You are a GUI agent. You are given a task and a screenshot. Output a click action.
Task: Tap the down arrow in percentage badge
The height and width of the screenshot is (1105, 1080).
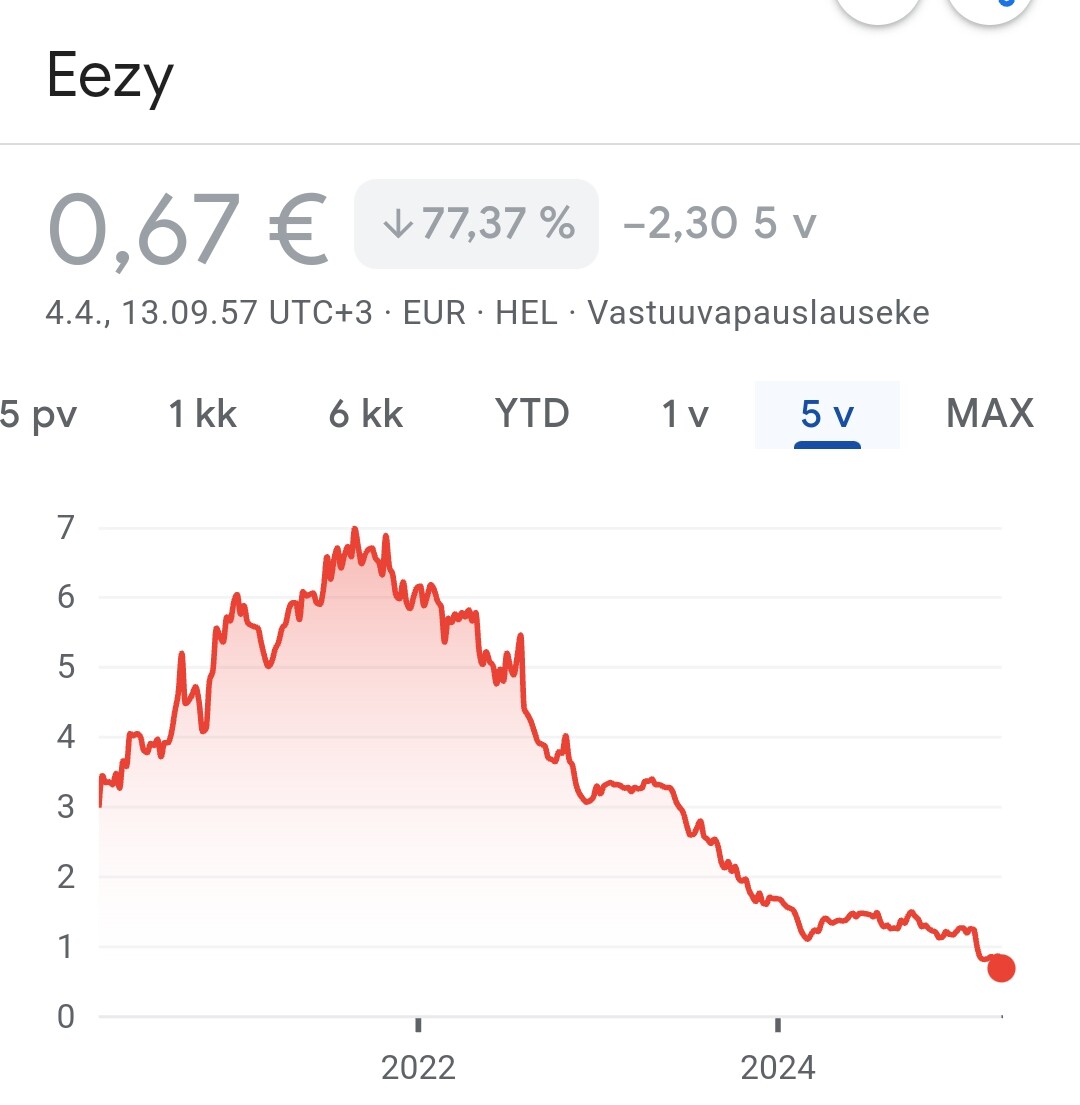tap(398, 224)
